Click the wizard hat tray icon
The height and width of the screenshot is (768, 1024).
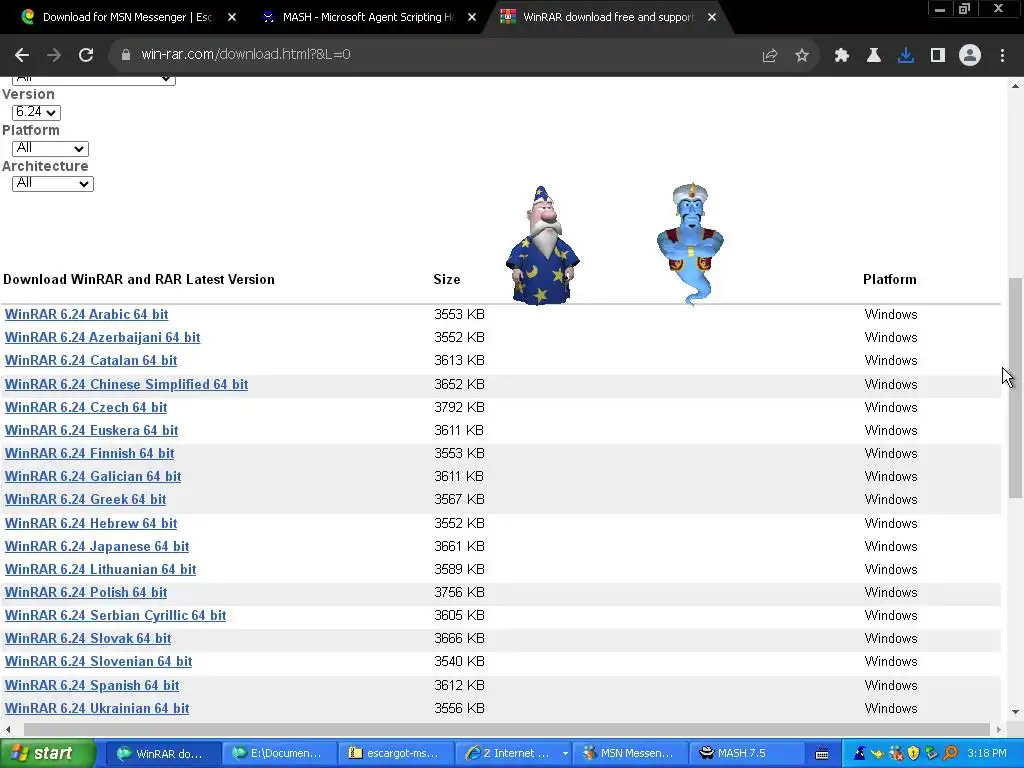click(x=860, y=754)
